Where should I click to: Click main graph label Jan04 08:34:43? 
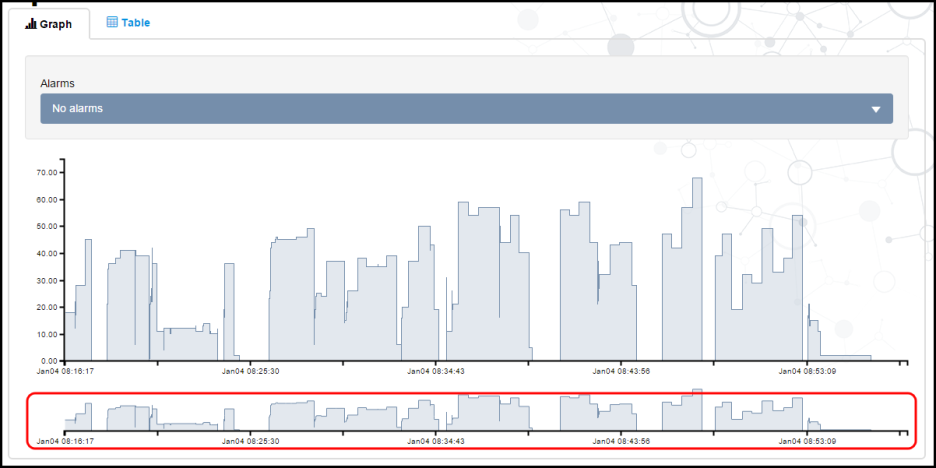pyautogui.click(x=436, y=371)
